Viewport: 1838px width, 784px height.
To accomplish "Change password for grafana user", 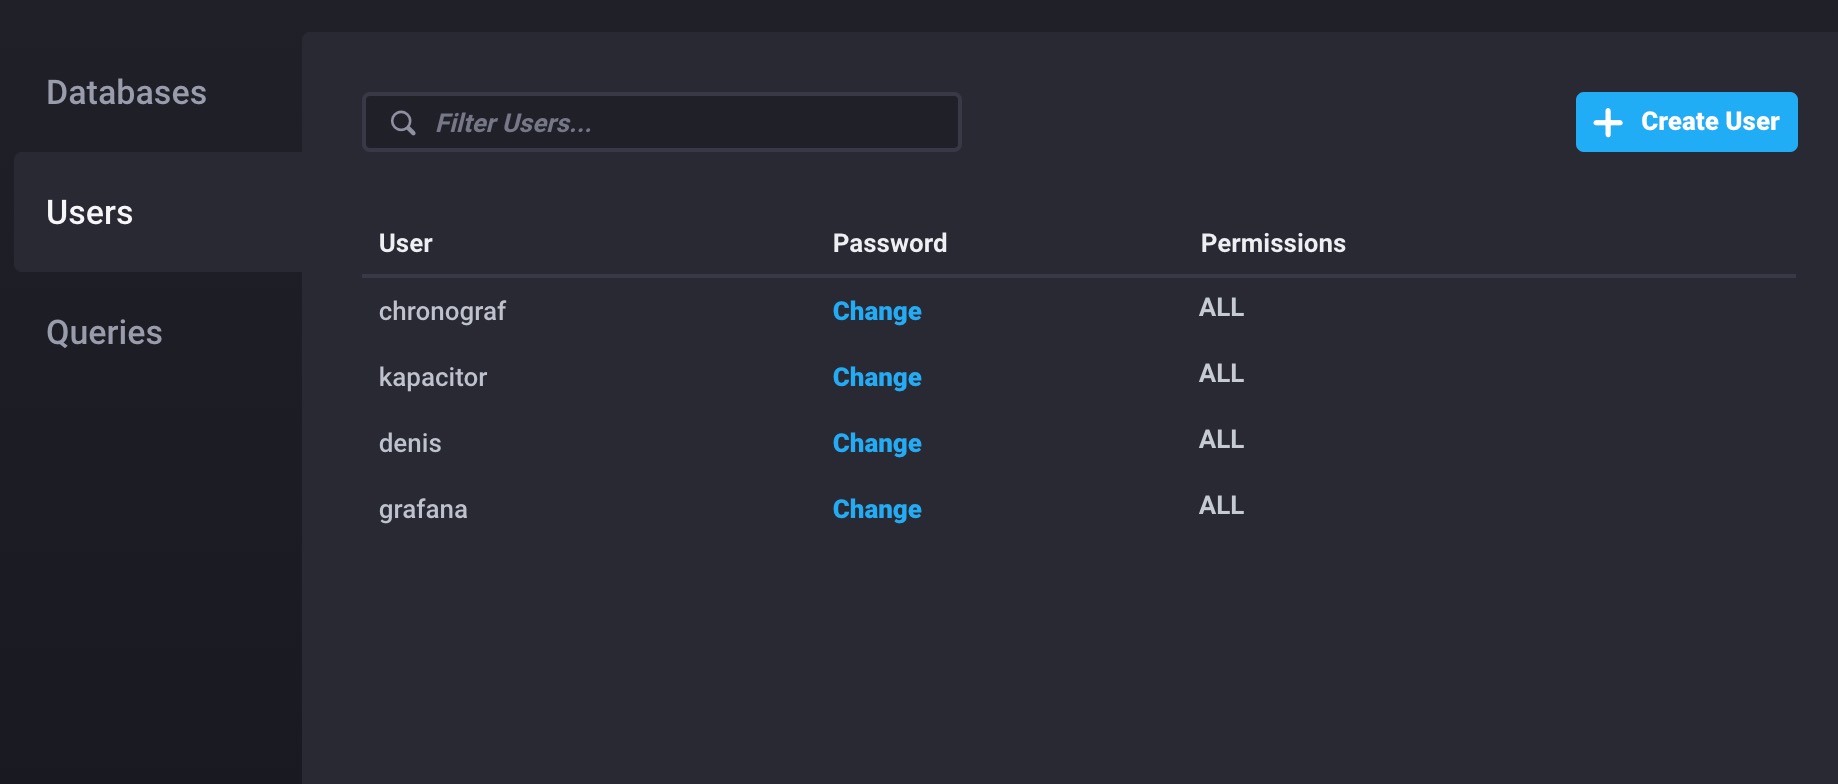I will (877, 509).
